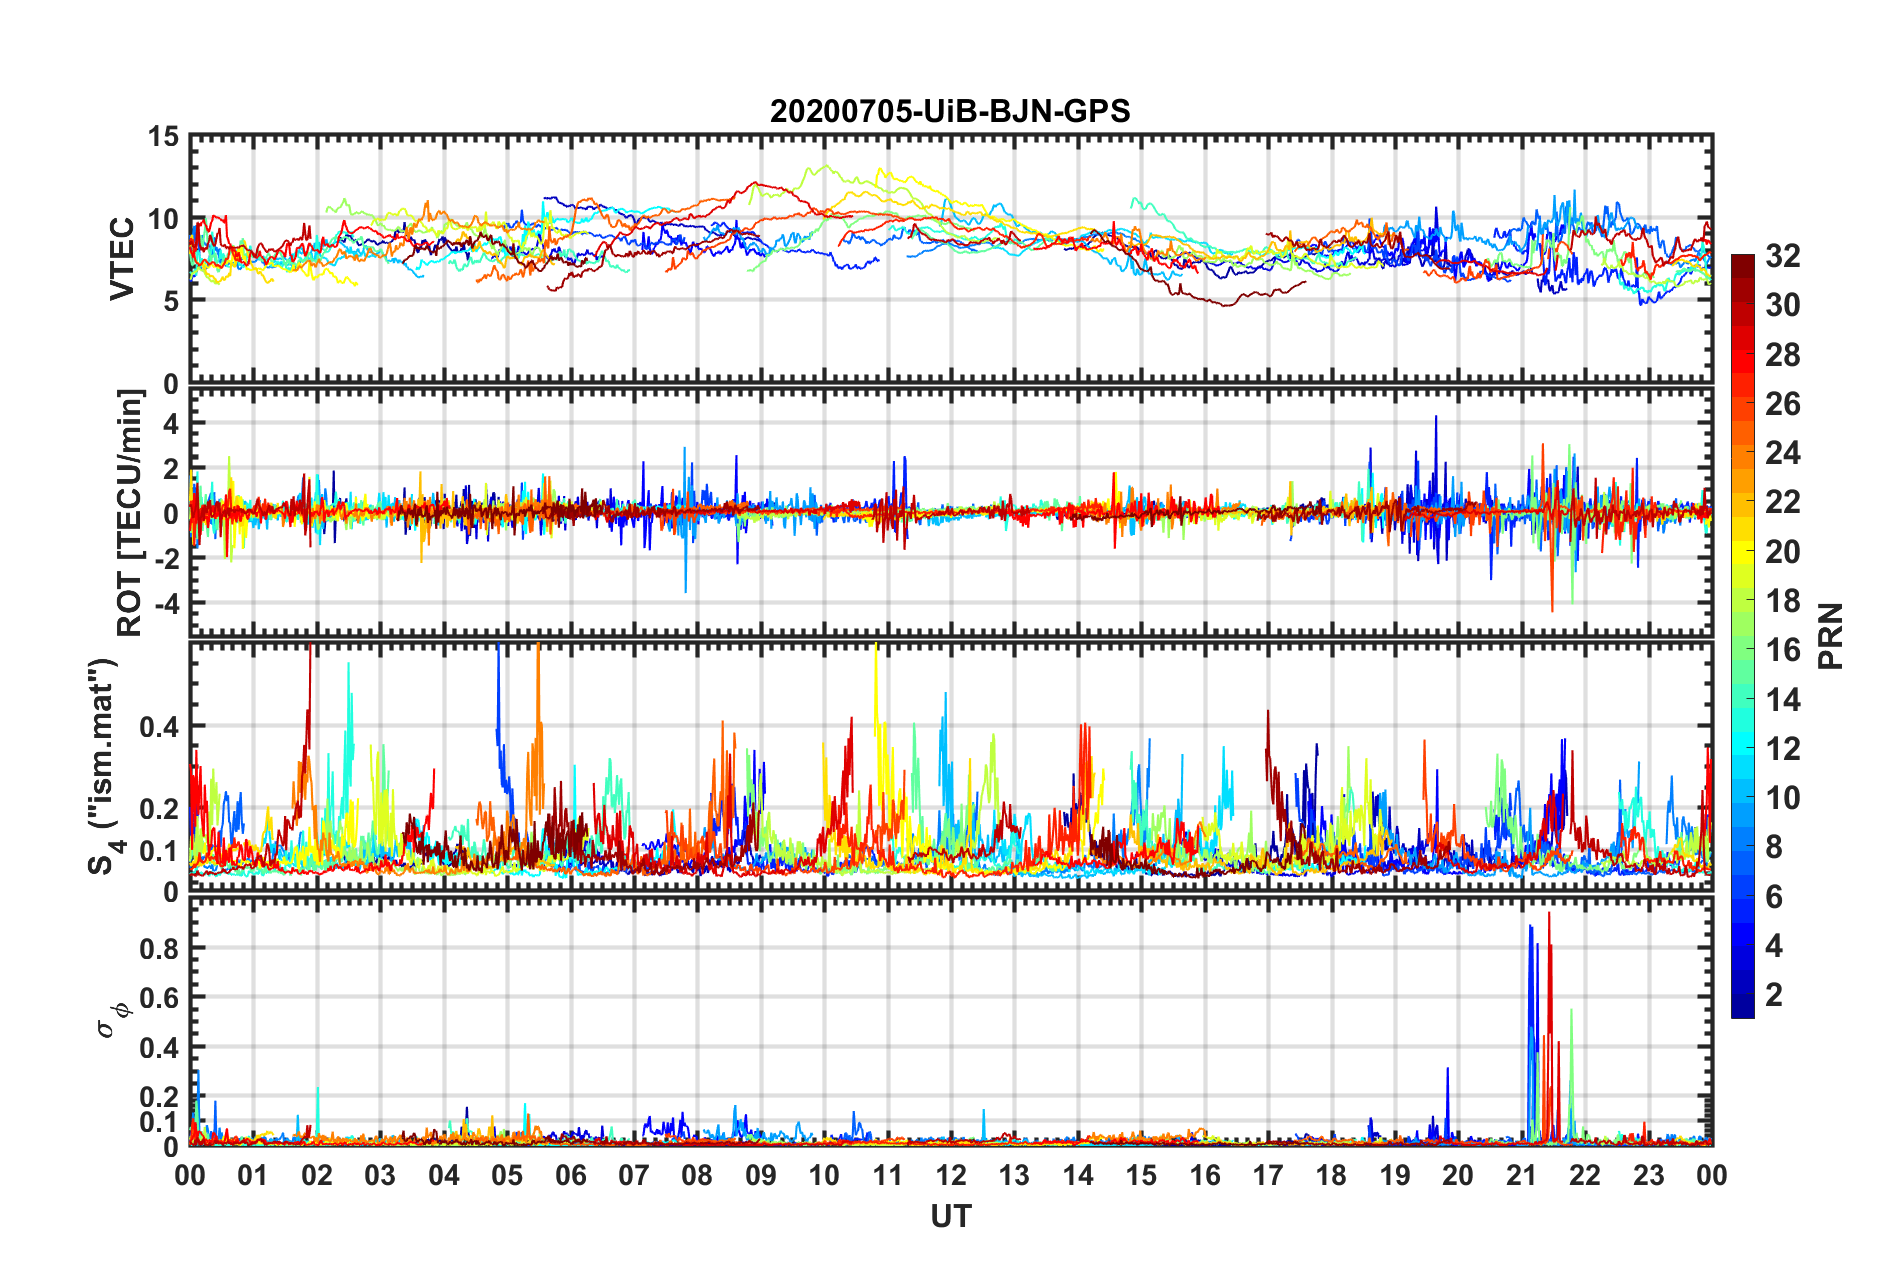Viewport: 1902px width, 1272px height.
Task: Select the UT axis tick label 19
Action: 1395,1175
